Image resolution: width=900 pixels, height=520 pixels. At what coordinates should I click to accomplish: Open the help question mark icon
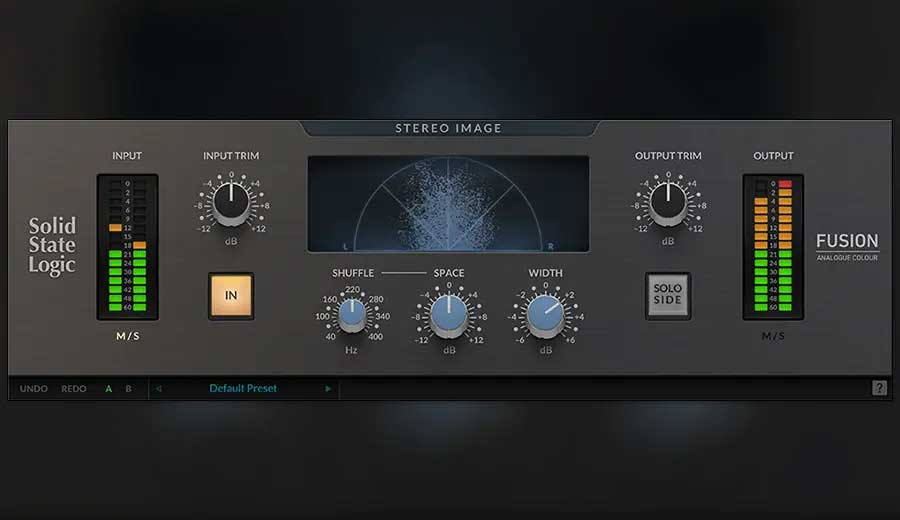879,388
